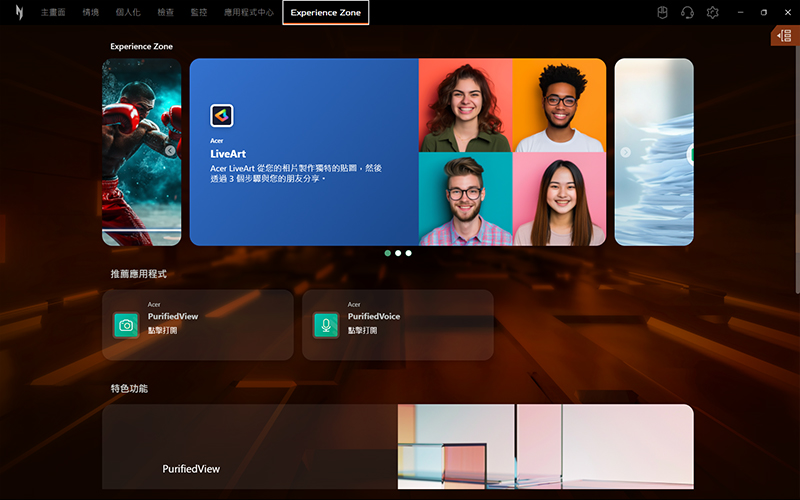Expand the orange side panel toggle
The width and height of the screenshot is (800, 500).
pos(785,36)
